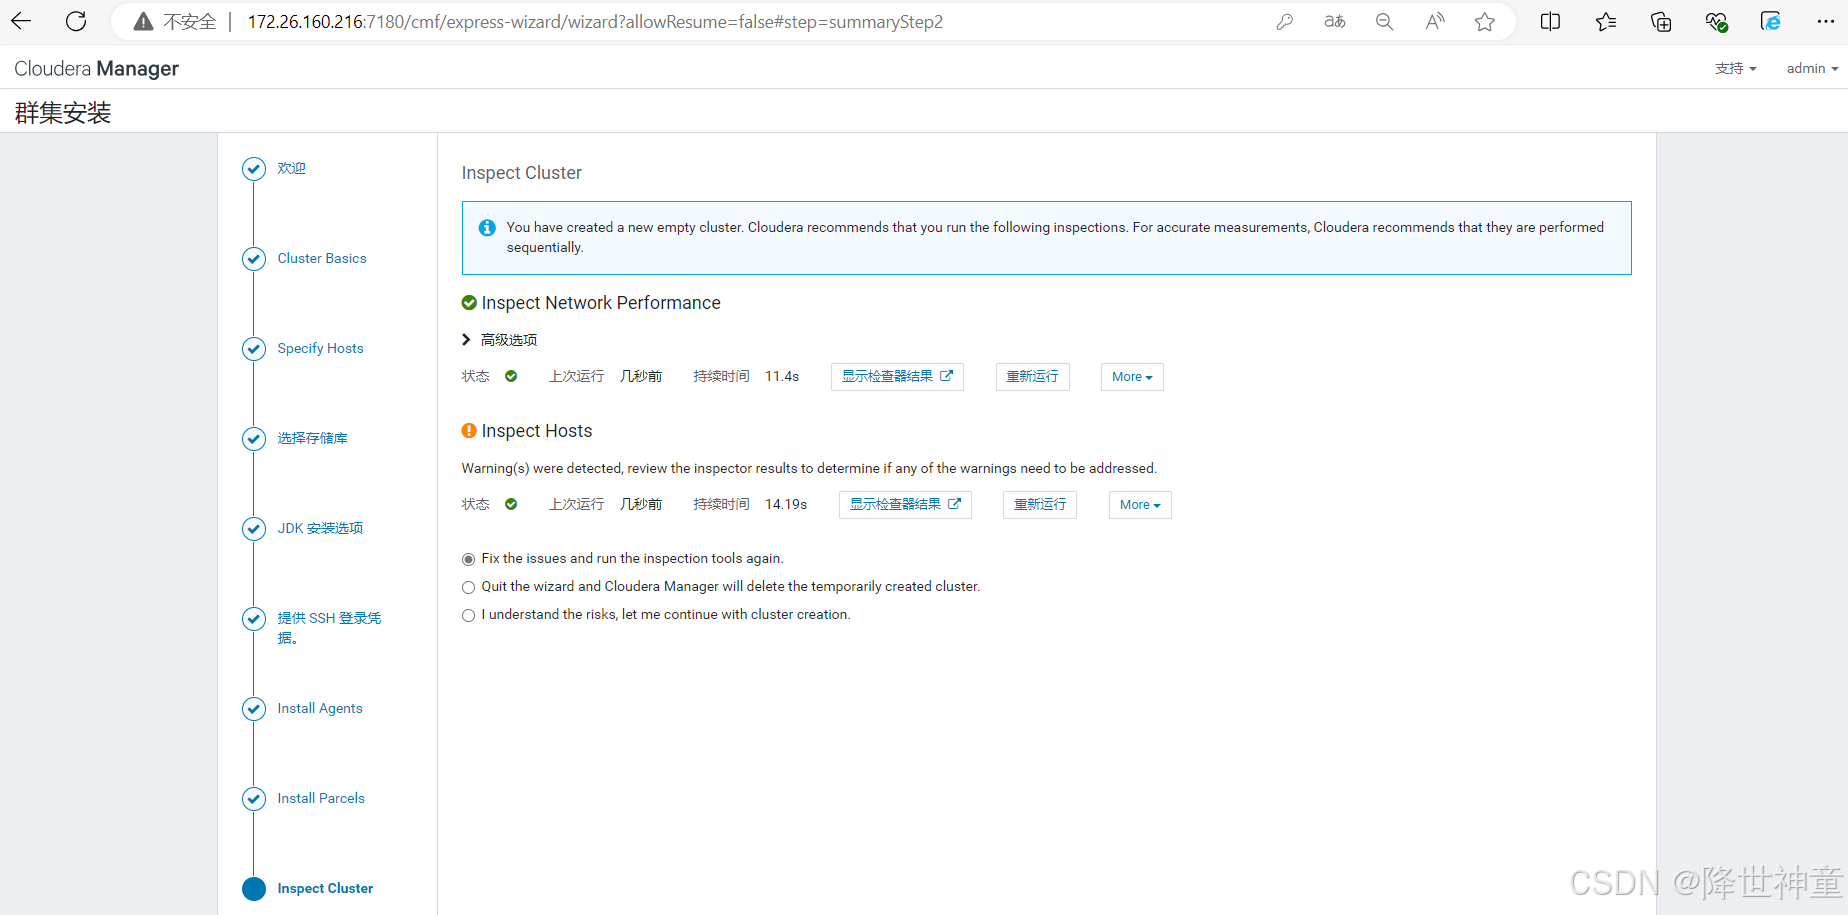The image size is (1848, 915).
Task: Click the Install Parcels step checkmark circle
Action: tap(254, 799)
